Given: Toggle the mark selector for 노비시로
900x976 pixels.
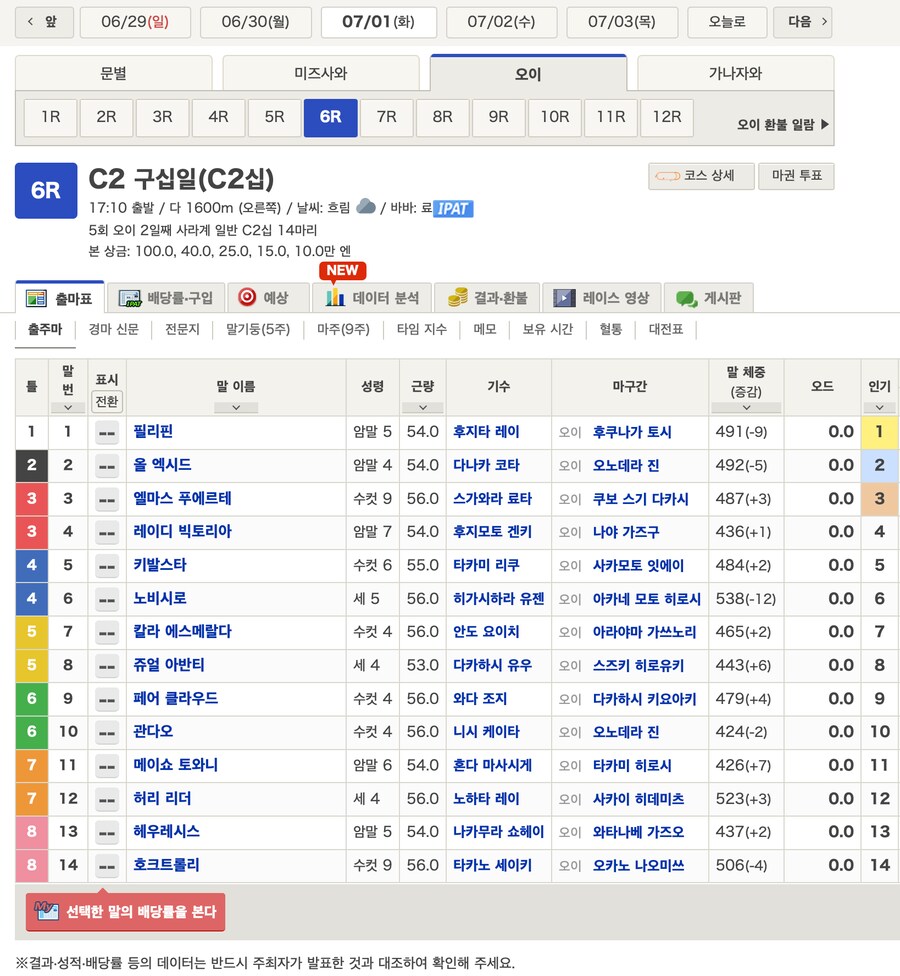Looking at the screenshot, I should coord(106,599).
